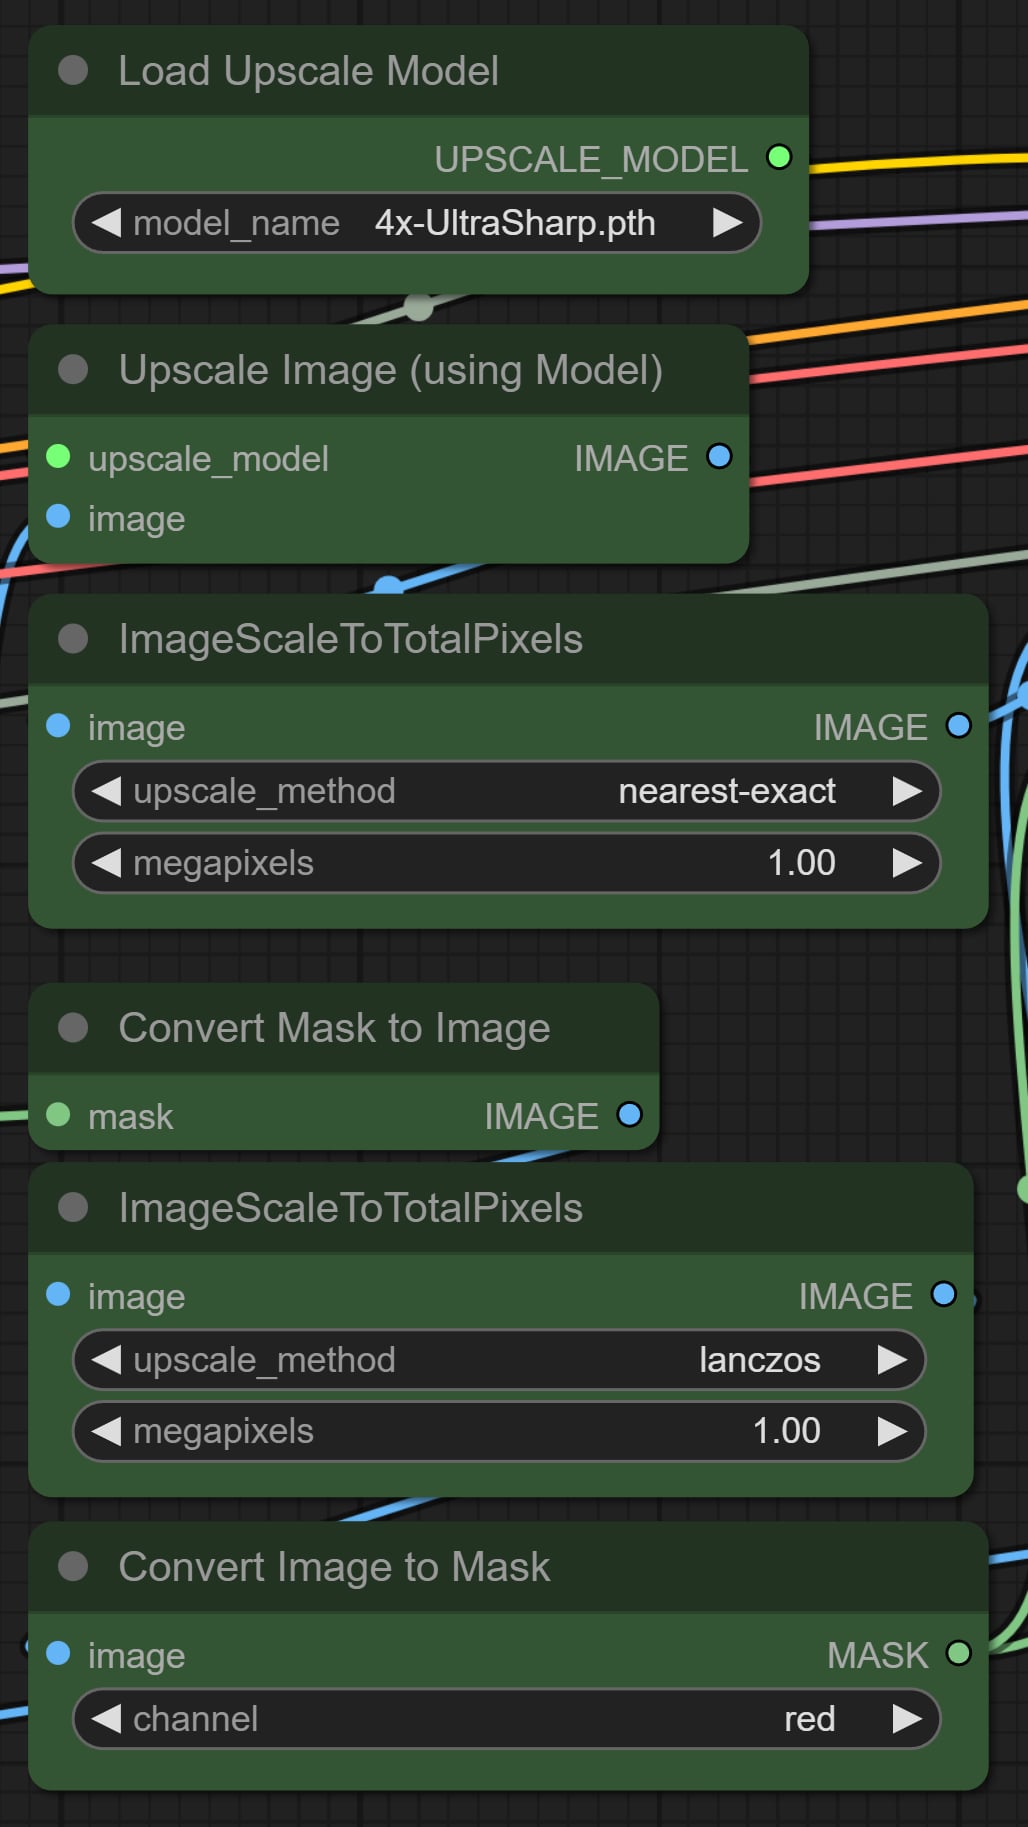The width and height of the screenshot is (1028, 1827).
Task: Previous upscale_method arrow on lanczos widget
Action: tap(106, 1360)
